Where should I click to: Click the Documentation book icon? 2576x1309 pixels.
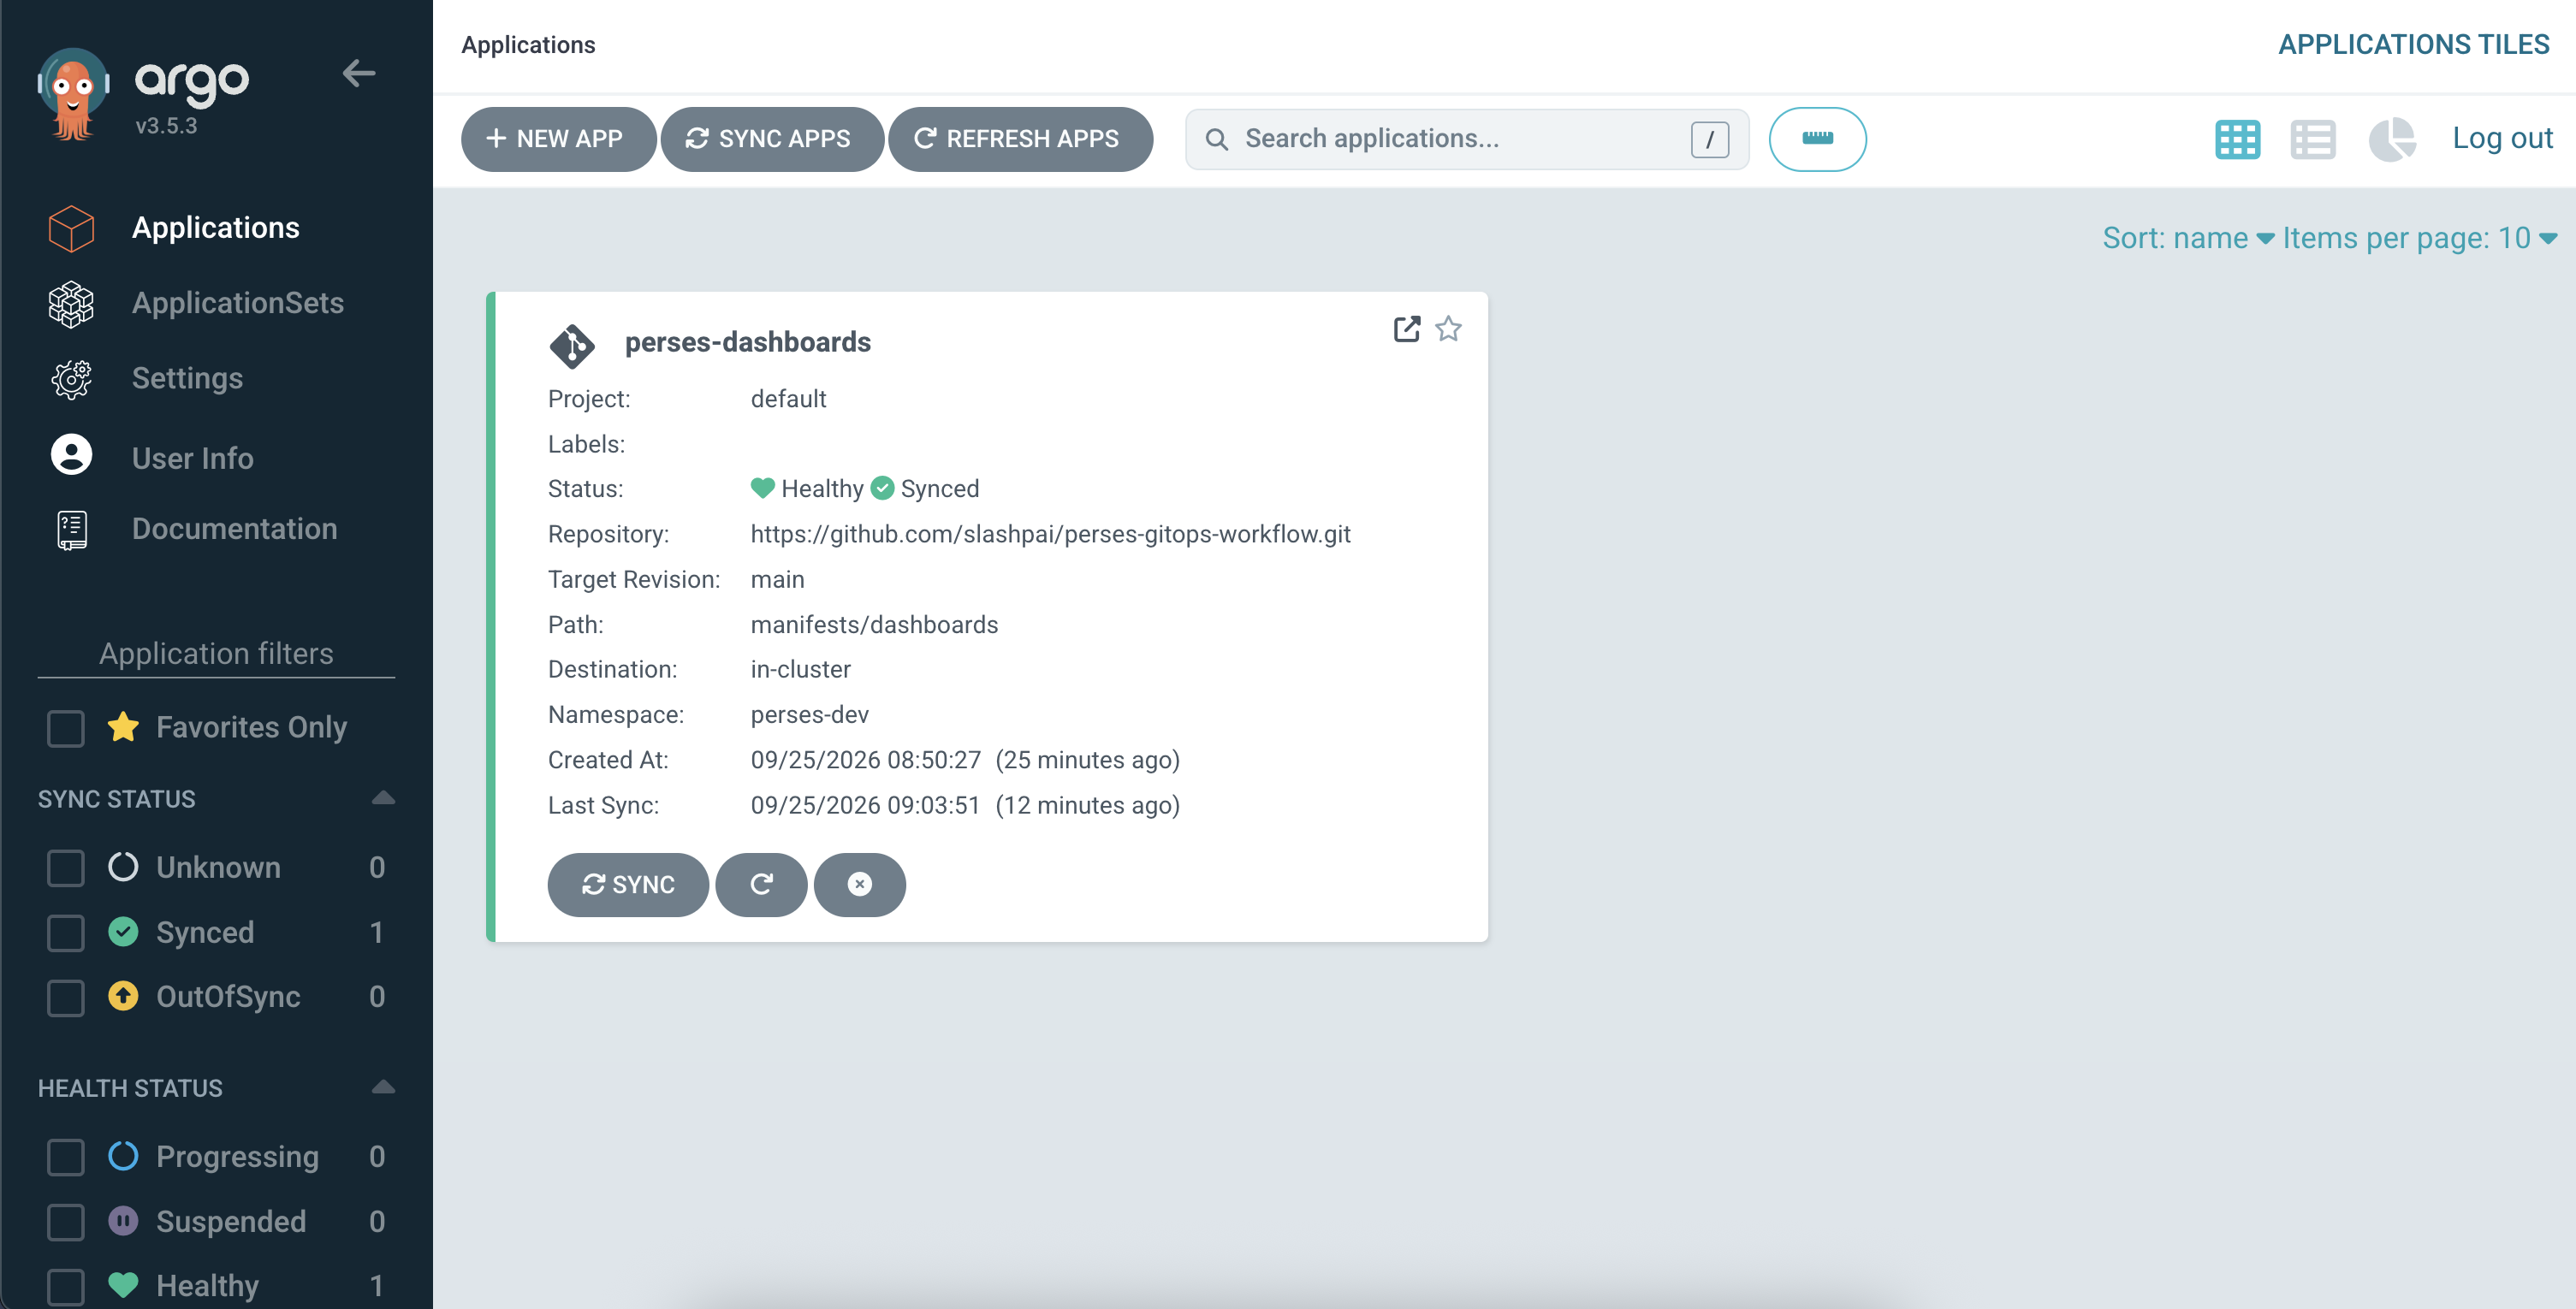tap(71, 530)
